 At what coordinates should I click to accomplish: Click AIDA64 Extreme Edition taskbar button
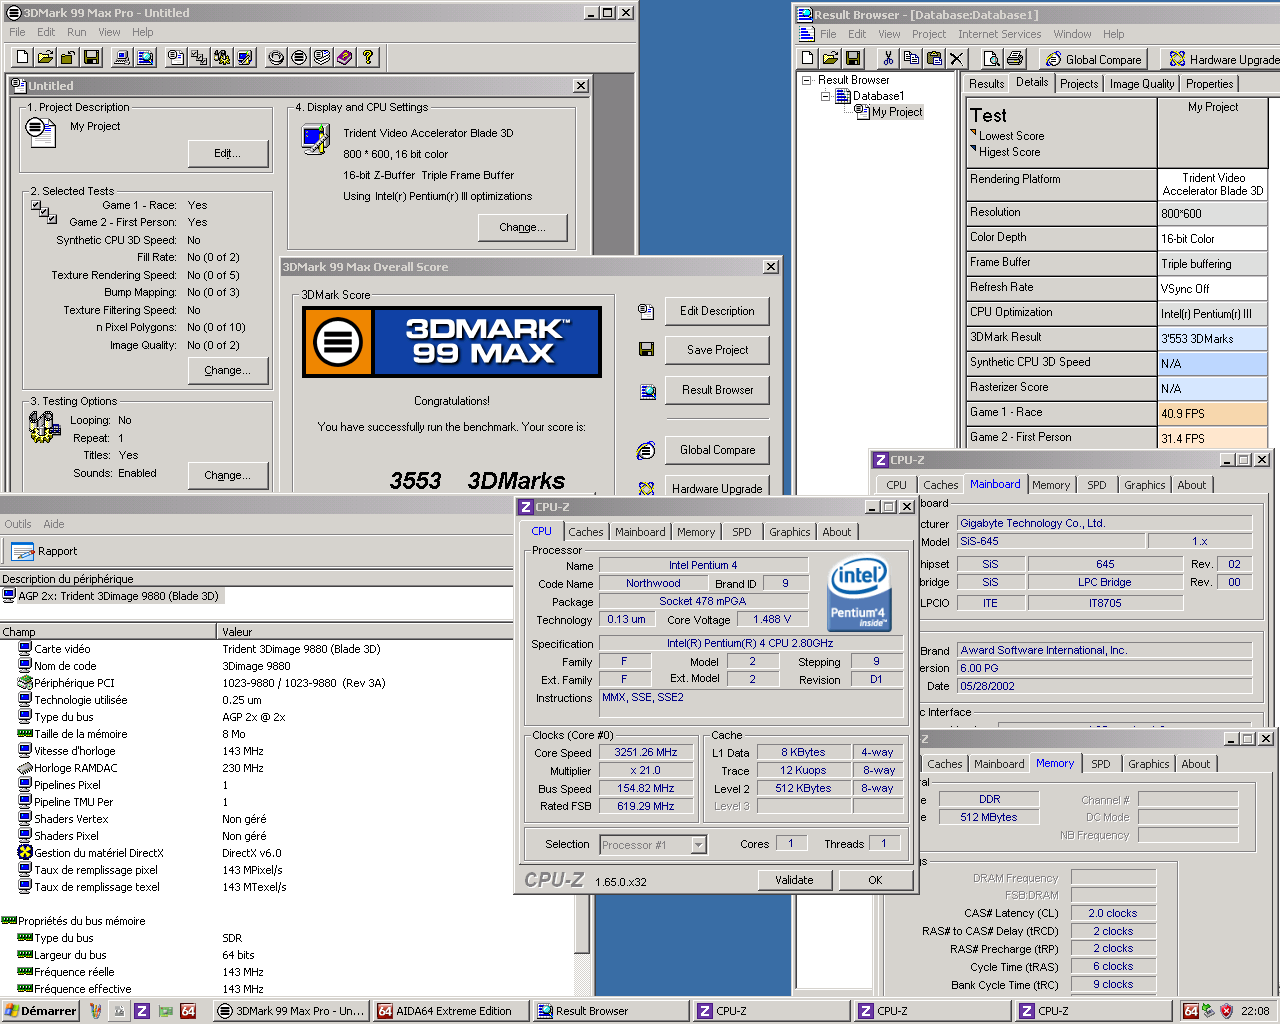coord(450,1011)
